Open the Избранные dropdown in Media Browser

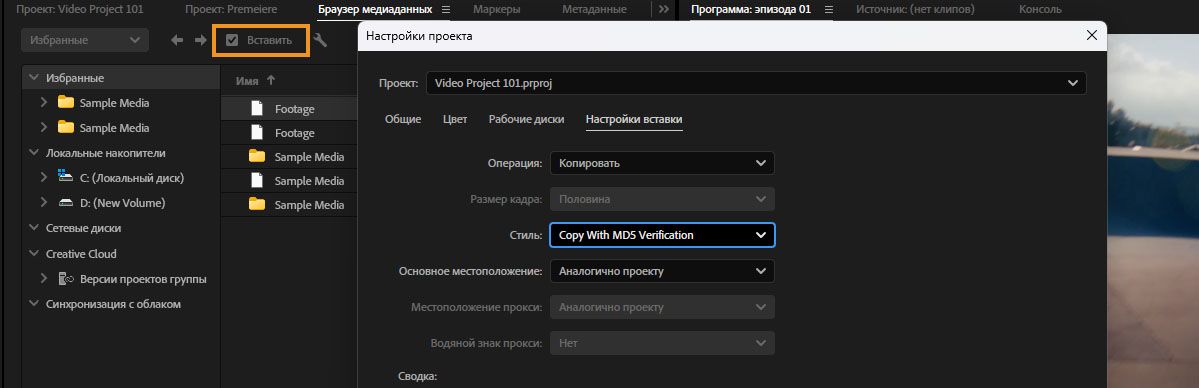coord(85,41)
